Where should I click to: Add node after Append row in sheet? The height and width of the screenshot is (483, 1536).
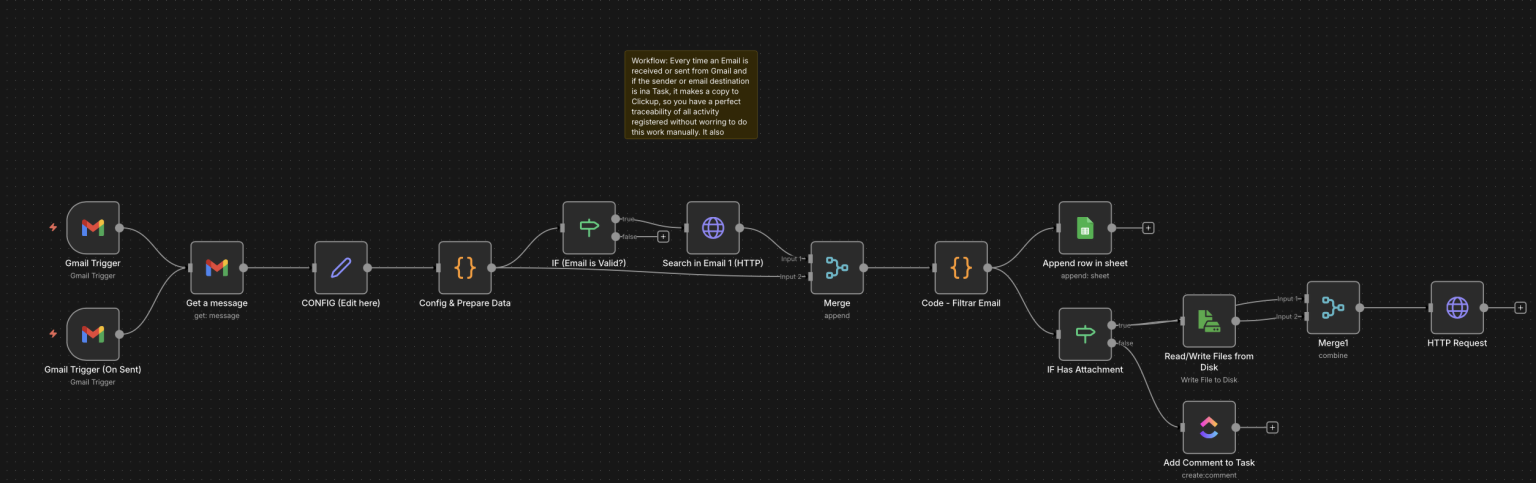[1148, 228]
